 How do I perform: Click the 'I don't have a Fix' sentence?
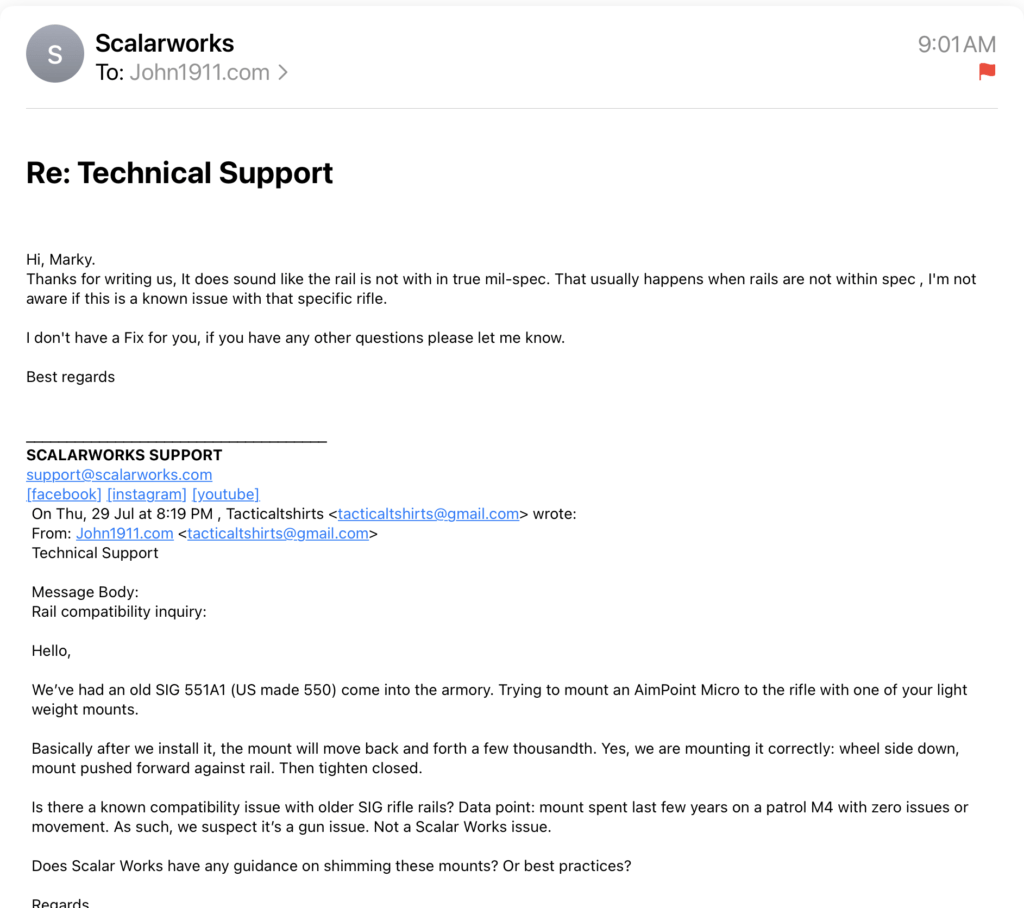pyautogui.click(x=295, y=338)
